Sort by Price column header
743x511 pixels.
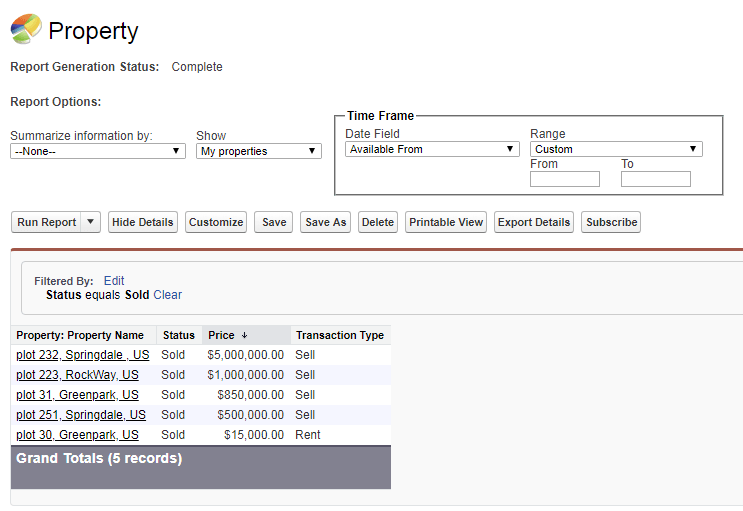pos(221,335)
